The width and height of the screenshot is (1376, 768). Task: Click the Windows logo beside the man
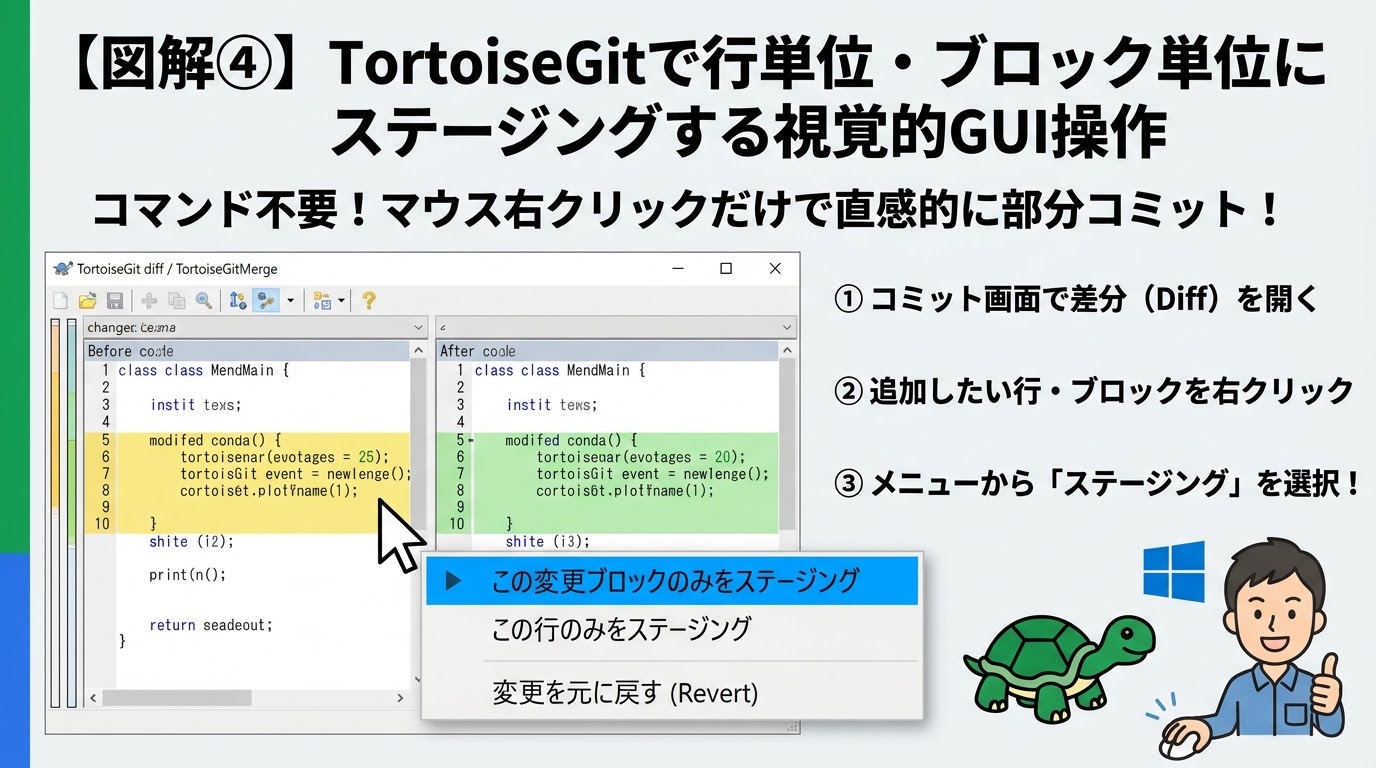tap(1174, 572)
